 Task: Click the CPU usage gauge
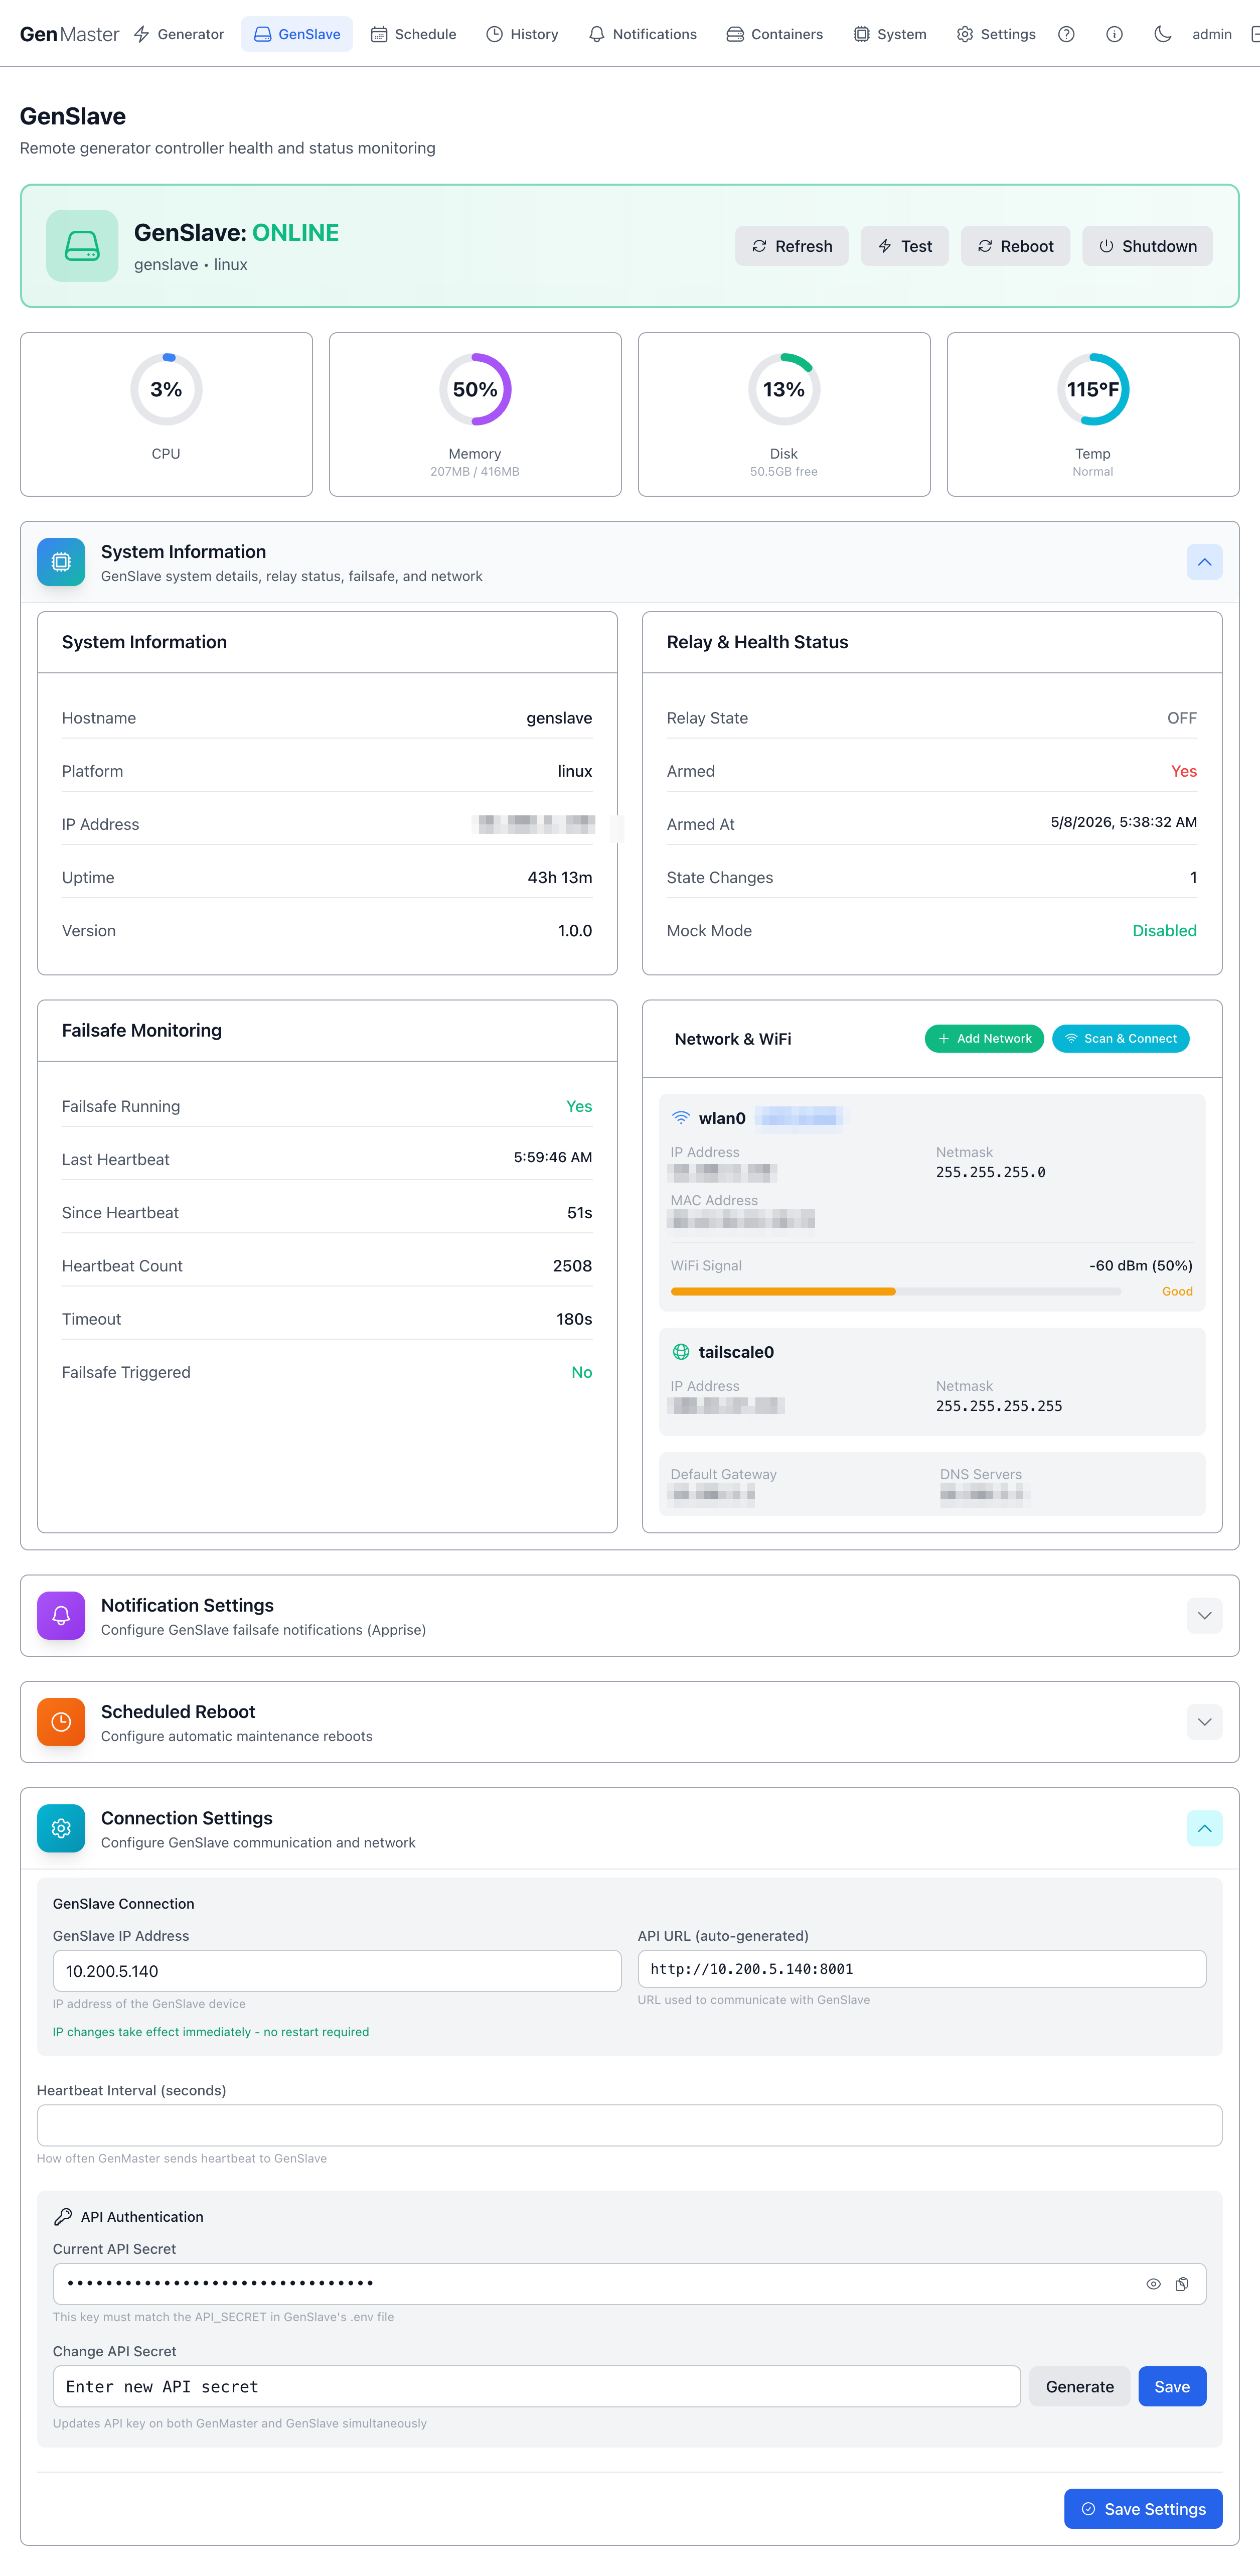(166, 389)
